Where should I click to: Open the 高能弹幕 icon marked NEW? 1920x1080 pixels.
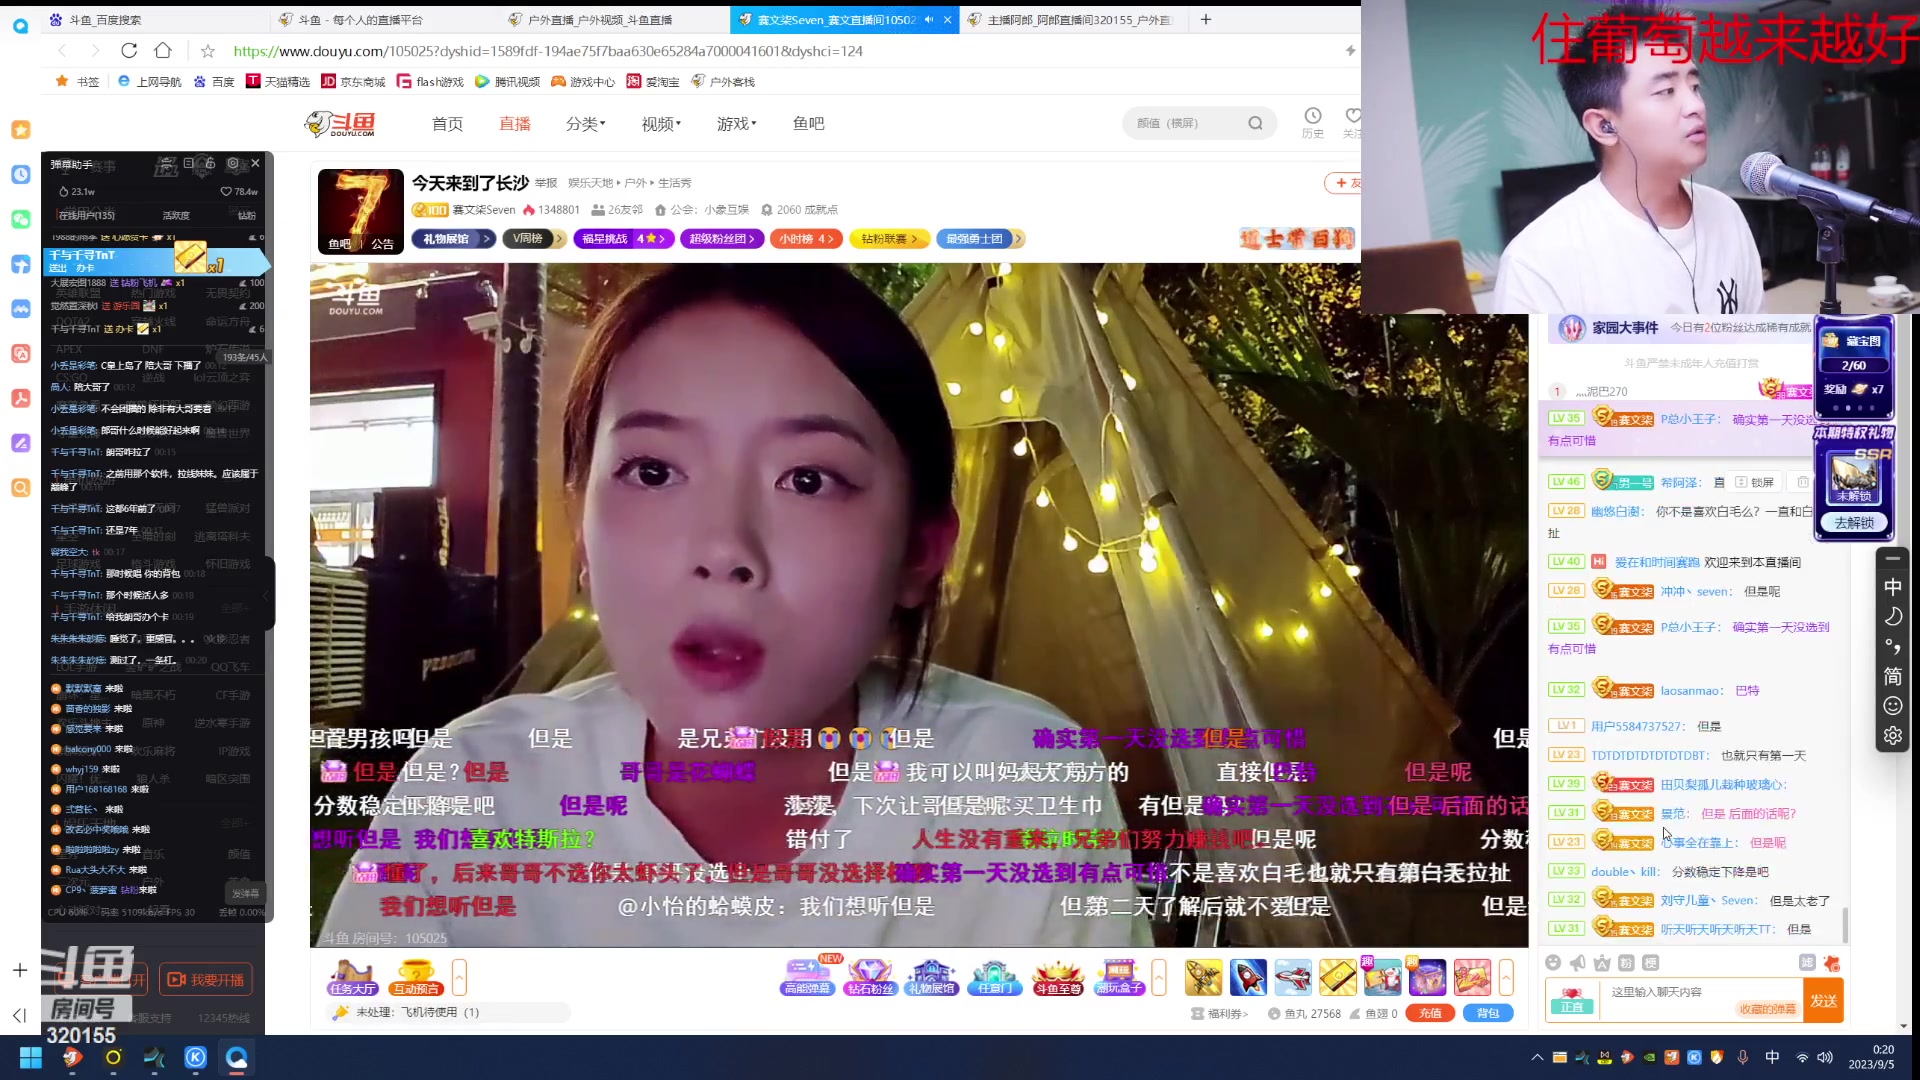(808, 977)
